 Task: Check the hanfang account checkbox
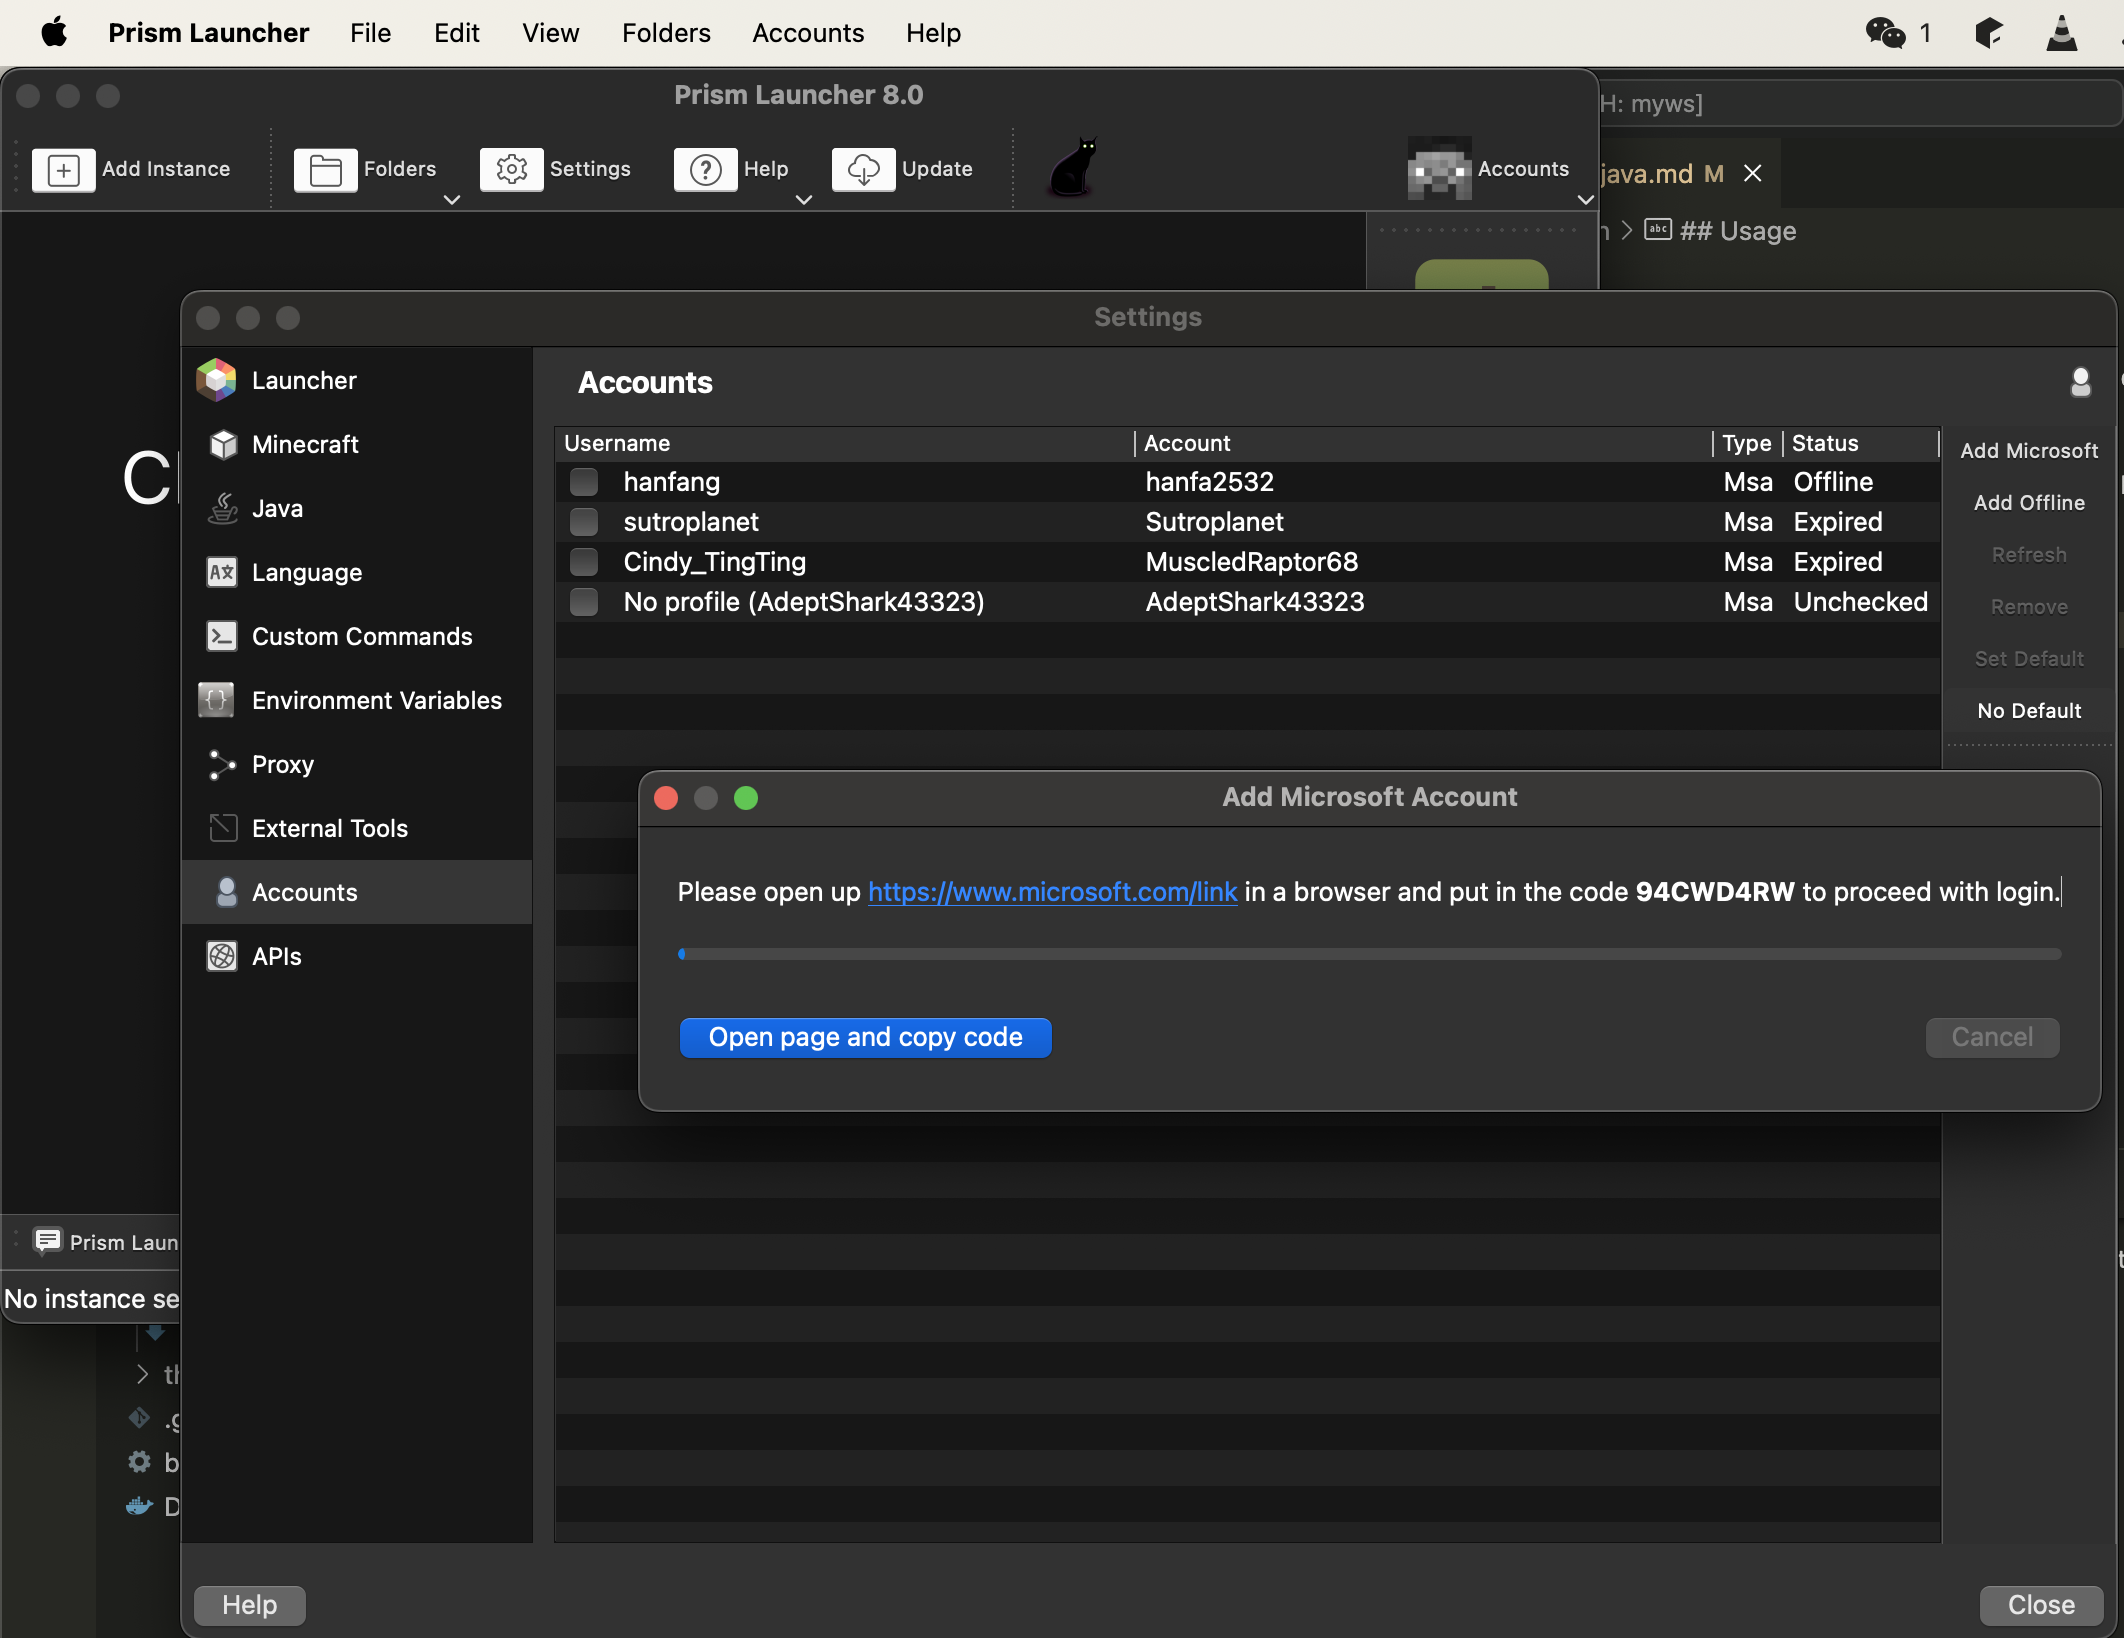(x=584, y=482)
